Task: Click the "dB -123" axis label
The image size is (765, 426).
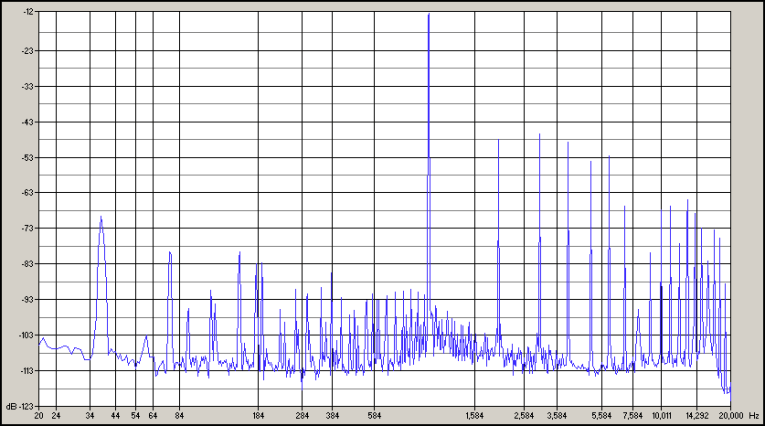Action: (x=20, y=406)
